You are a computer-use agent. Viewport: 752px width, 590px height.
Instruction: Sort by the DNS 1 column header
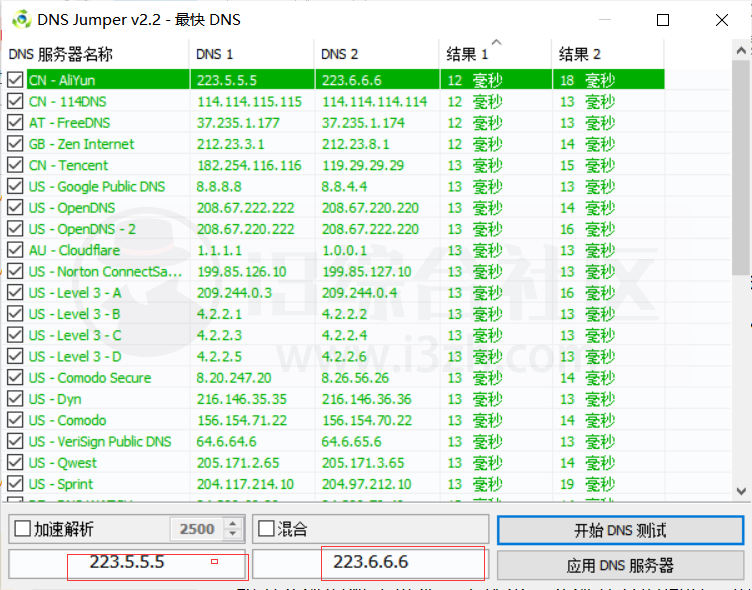252,54
